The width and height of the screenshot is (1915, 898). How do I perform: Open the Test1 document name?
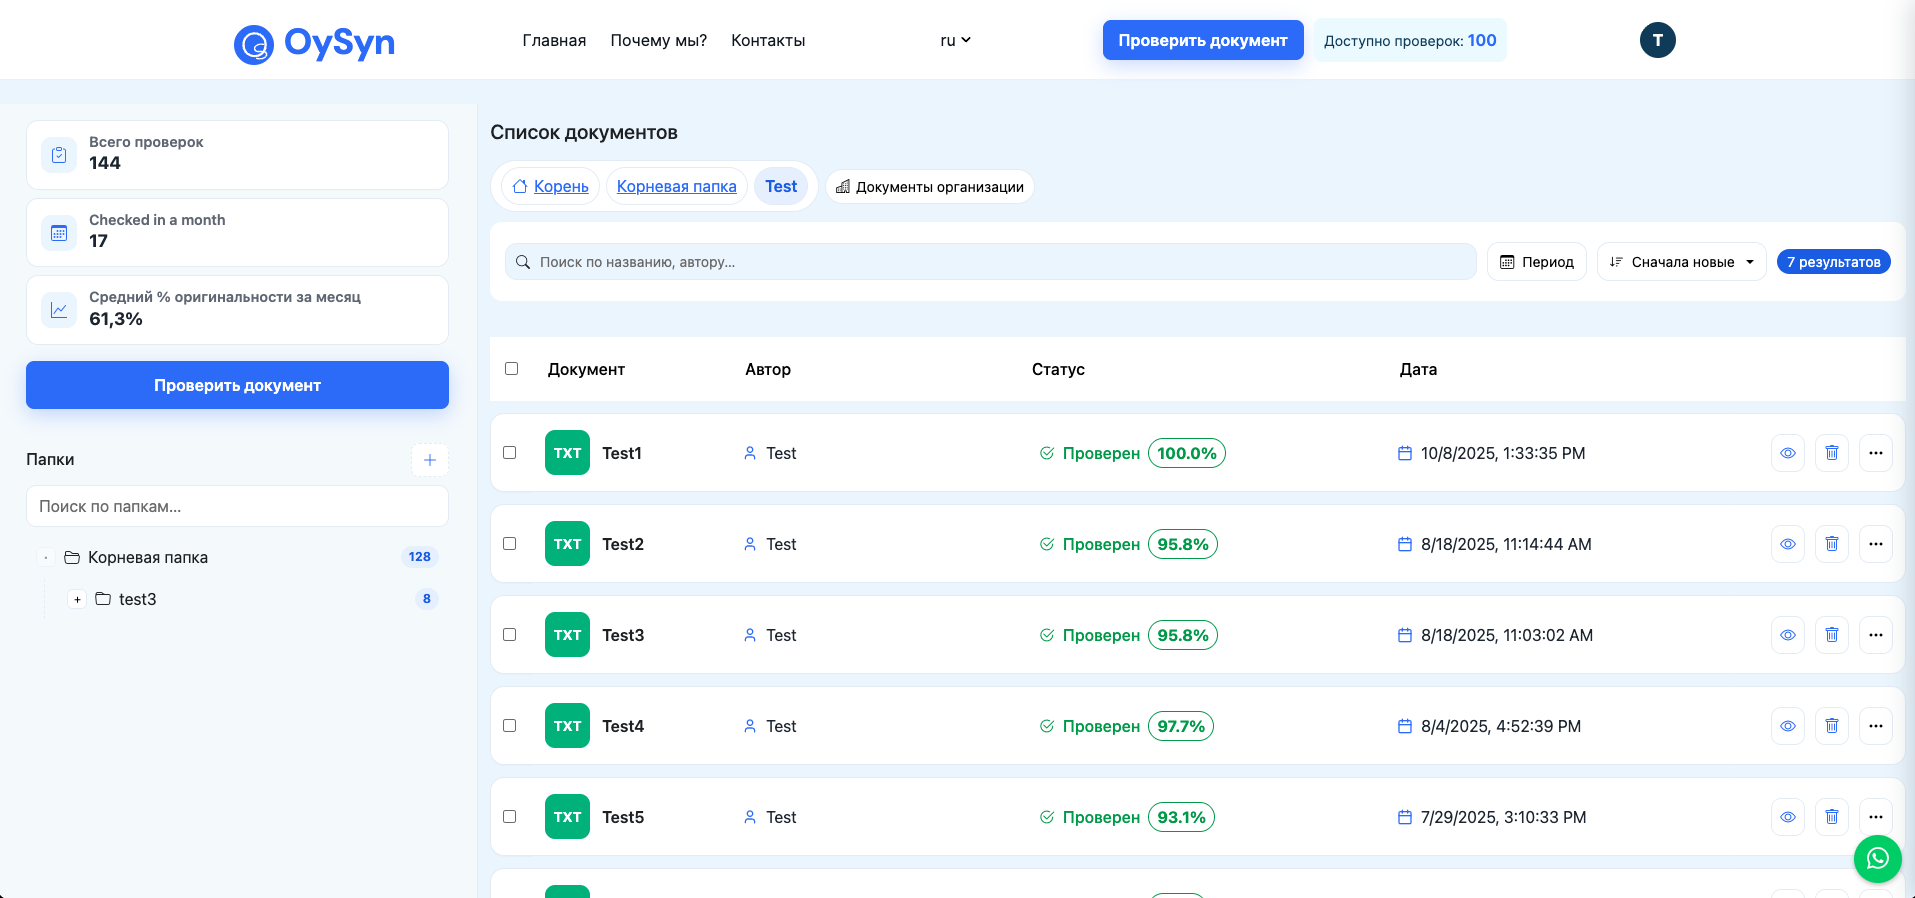(x=622, y=453)
